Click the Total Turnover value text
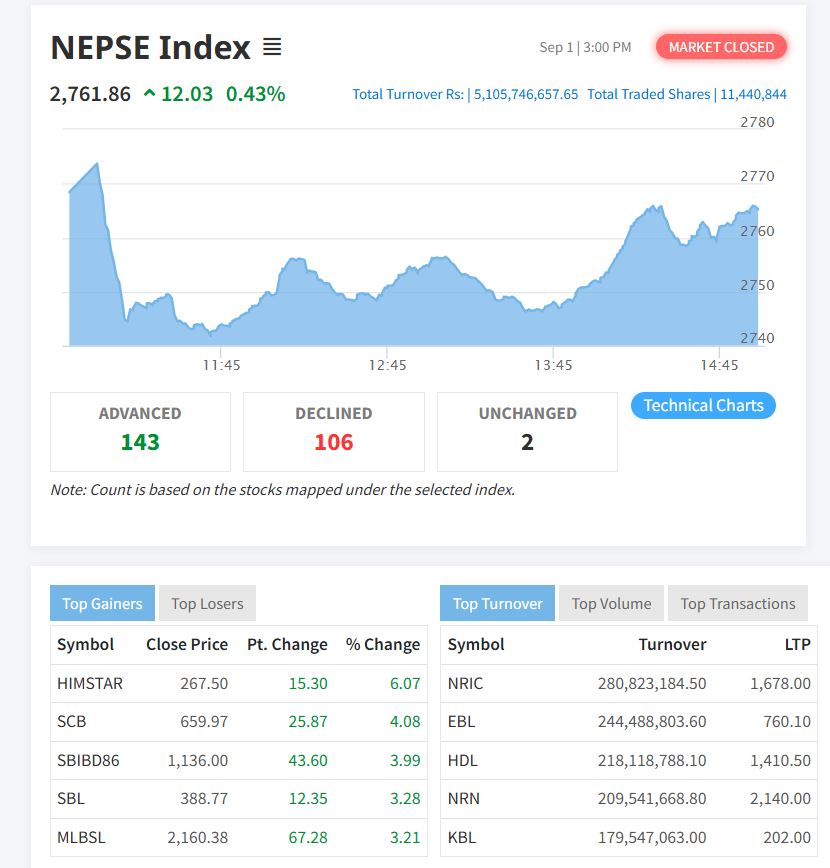Image resolution: width=830 pixels, height=868 pixels. click(x=524, y=94)
